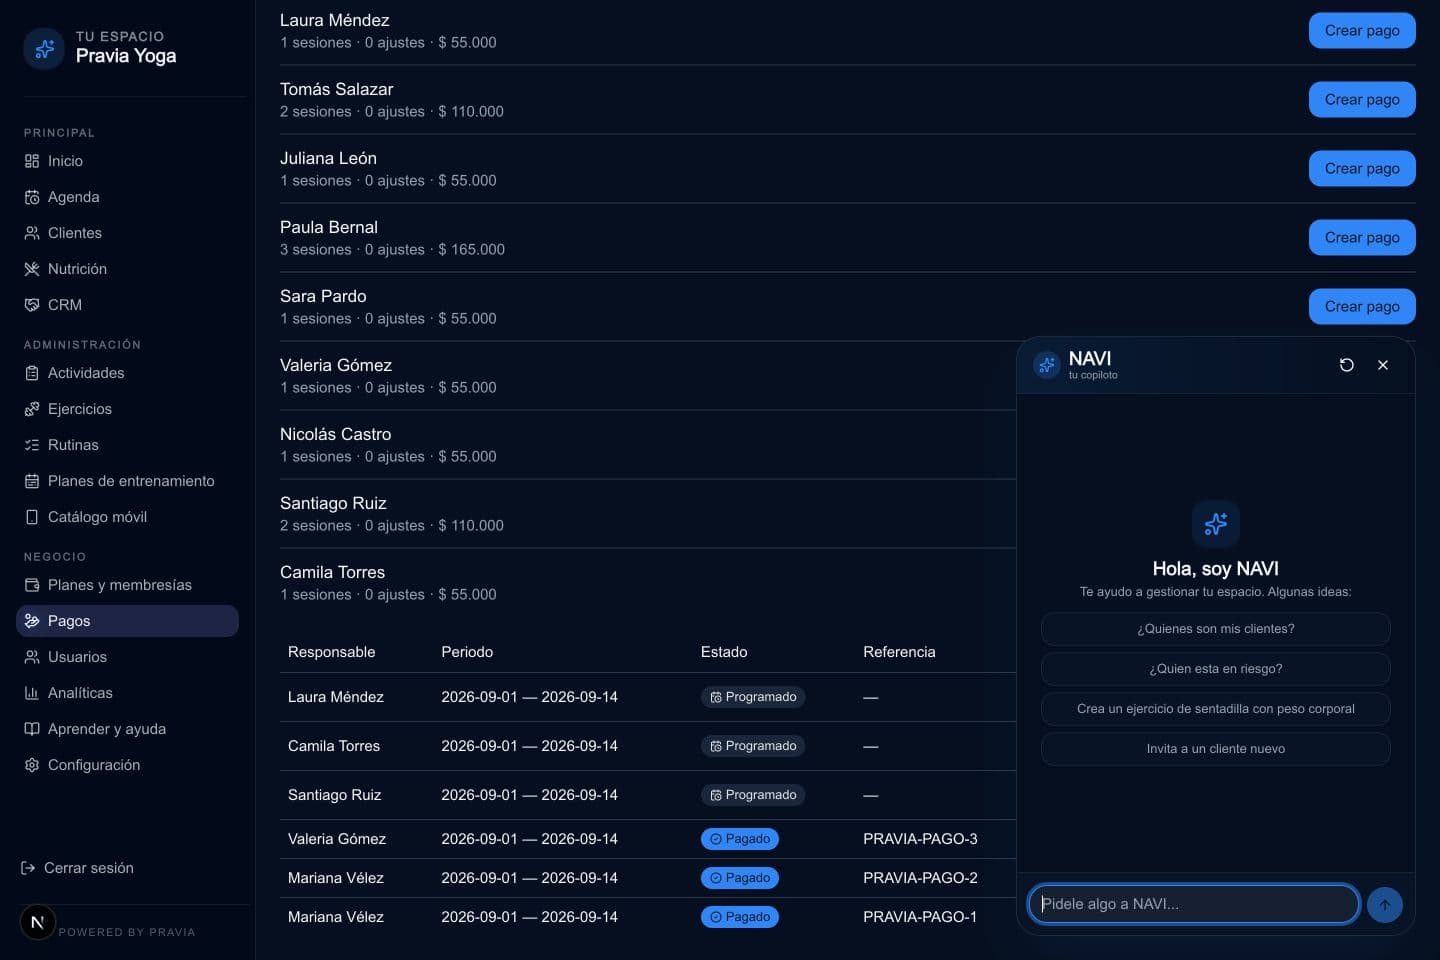Viewport: 1440px width, 960px height.
Task: Pick the '¿Quien esta en riesgo?' suggestion
Action: coord(1215,669)
